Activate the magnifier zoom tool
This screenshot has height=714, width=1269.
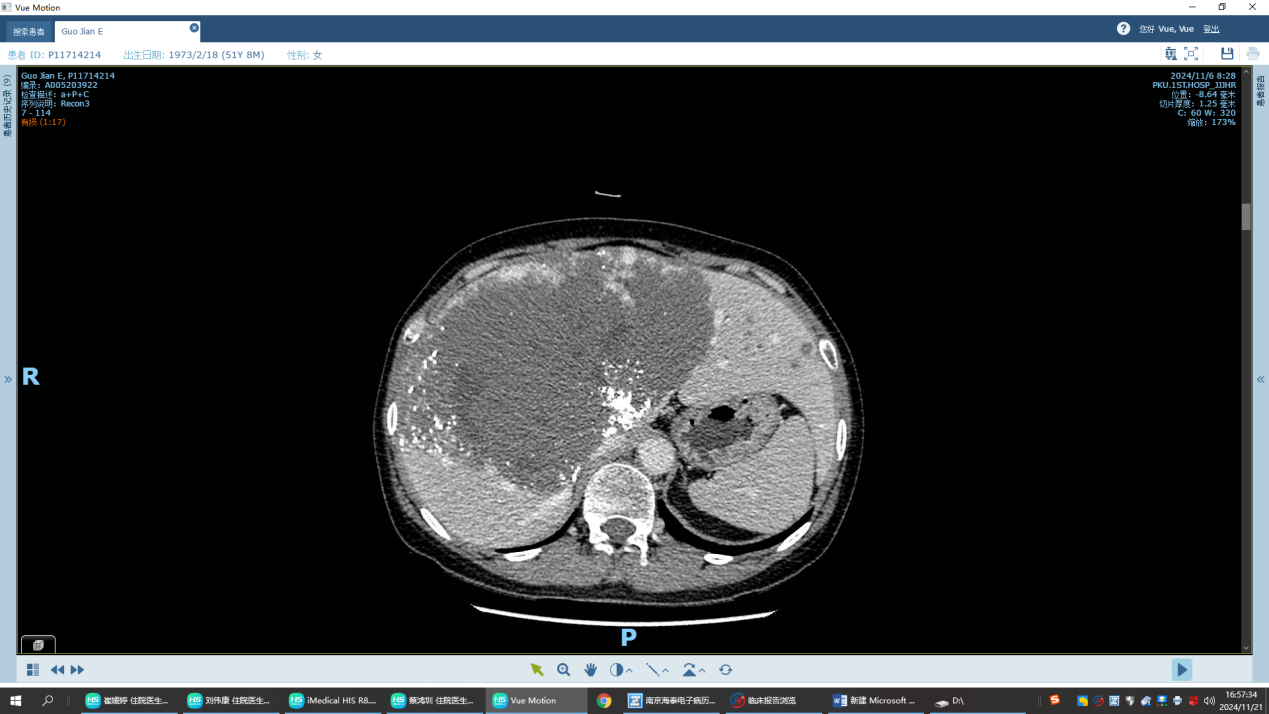564,670
